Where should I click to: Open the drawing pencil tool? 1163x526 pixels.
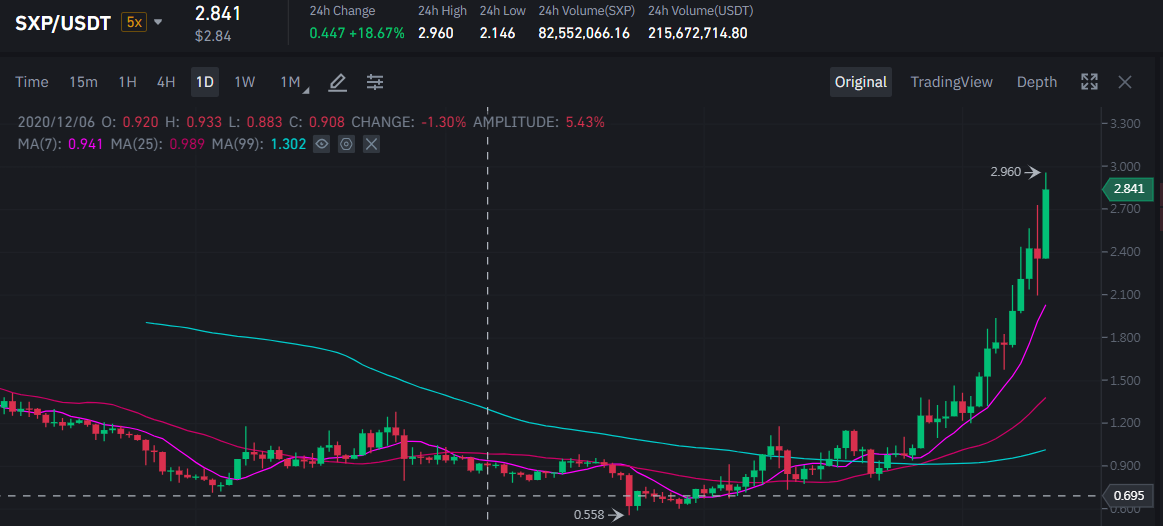click(x=337, y=82)
